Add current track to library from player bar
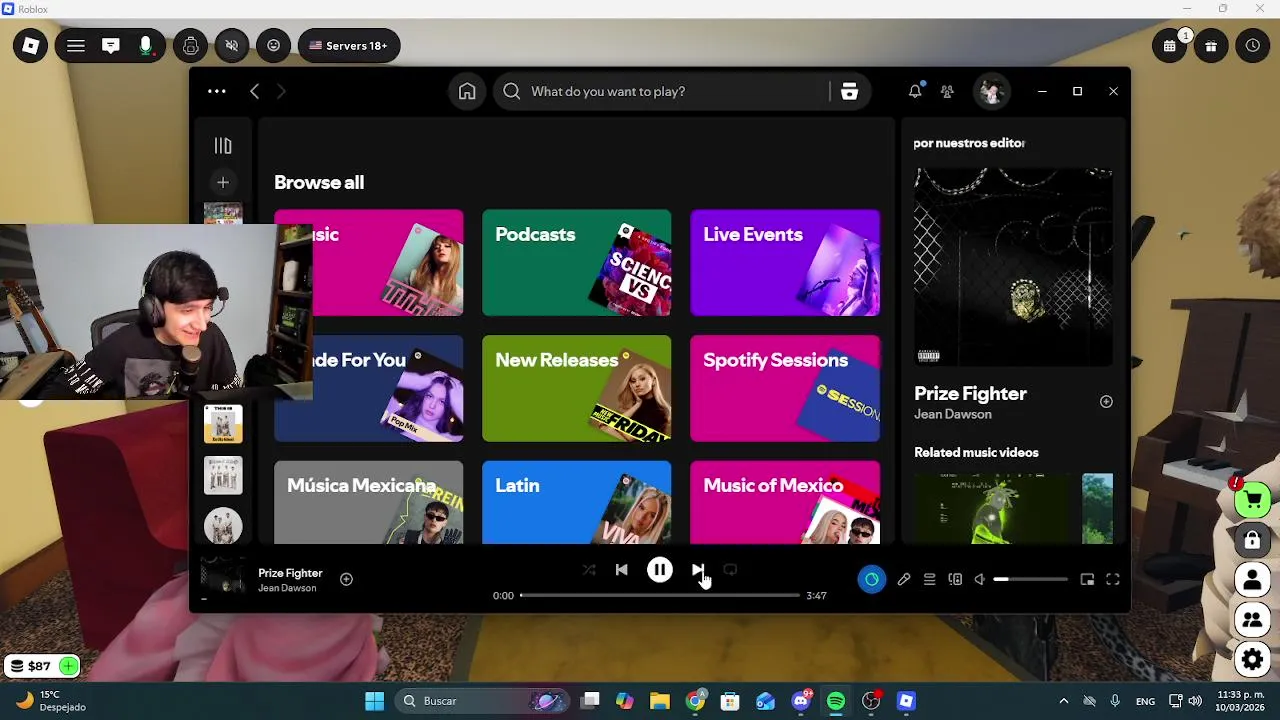 coord(346,579)
